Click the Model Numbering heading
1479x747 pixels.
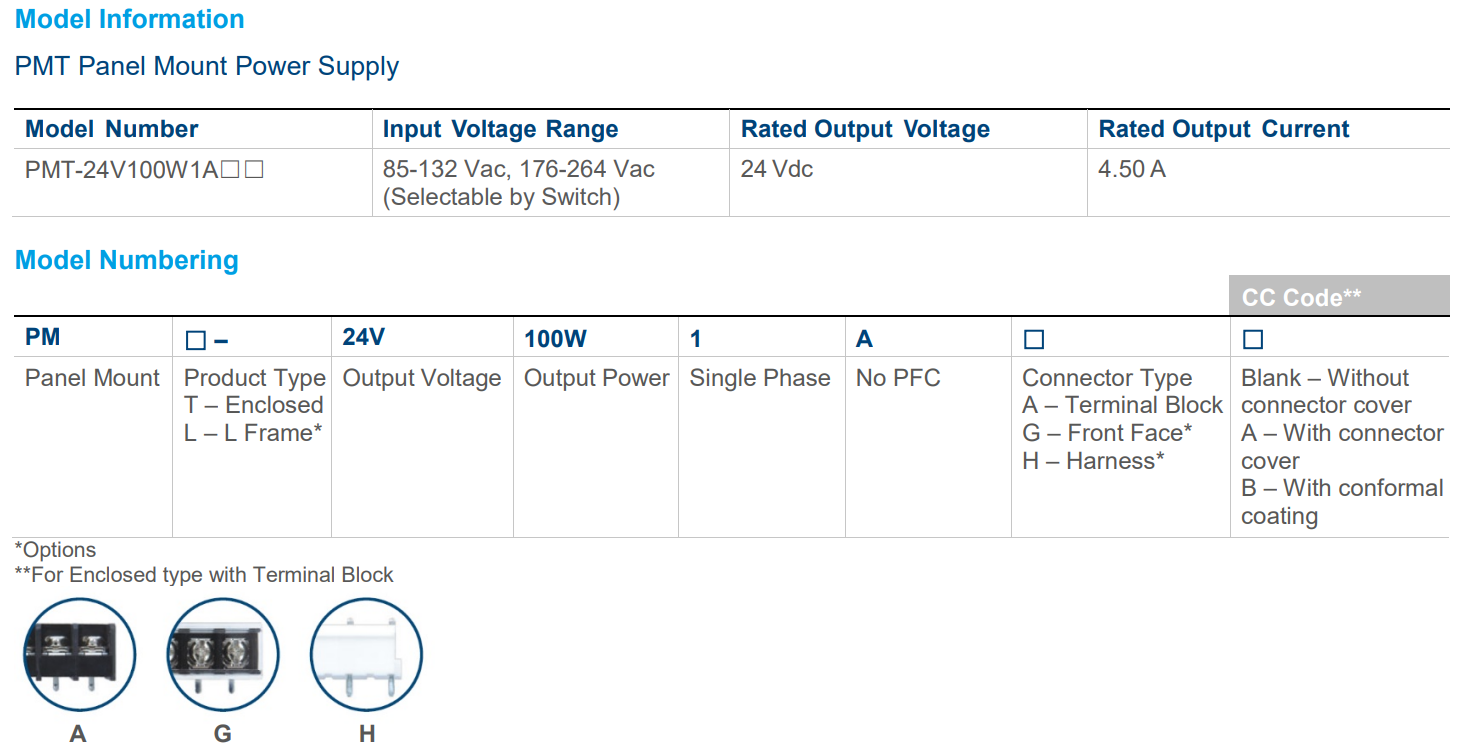click(x=127, y=260)
